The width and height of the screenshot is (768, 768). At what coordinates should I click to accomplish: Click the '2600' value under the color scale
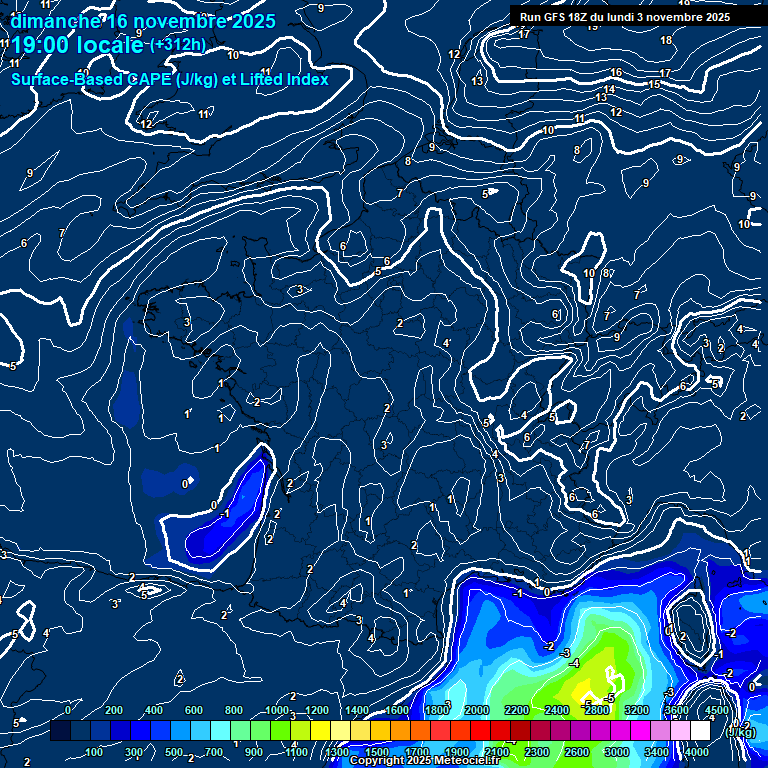(x=577, y=752)
